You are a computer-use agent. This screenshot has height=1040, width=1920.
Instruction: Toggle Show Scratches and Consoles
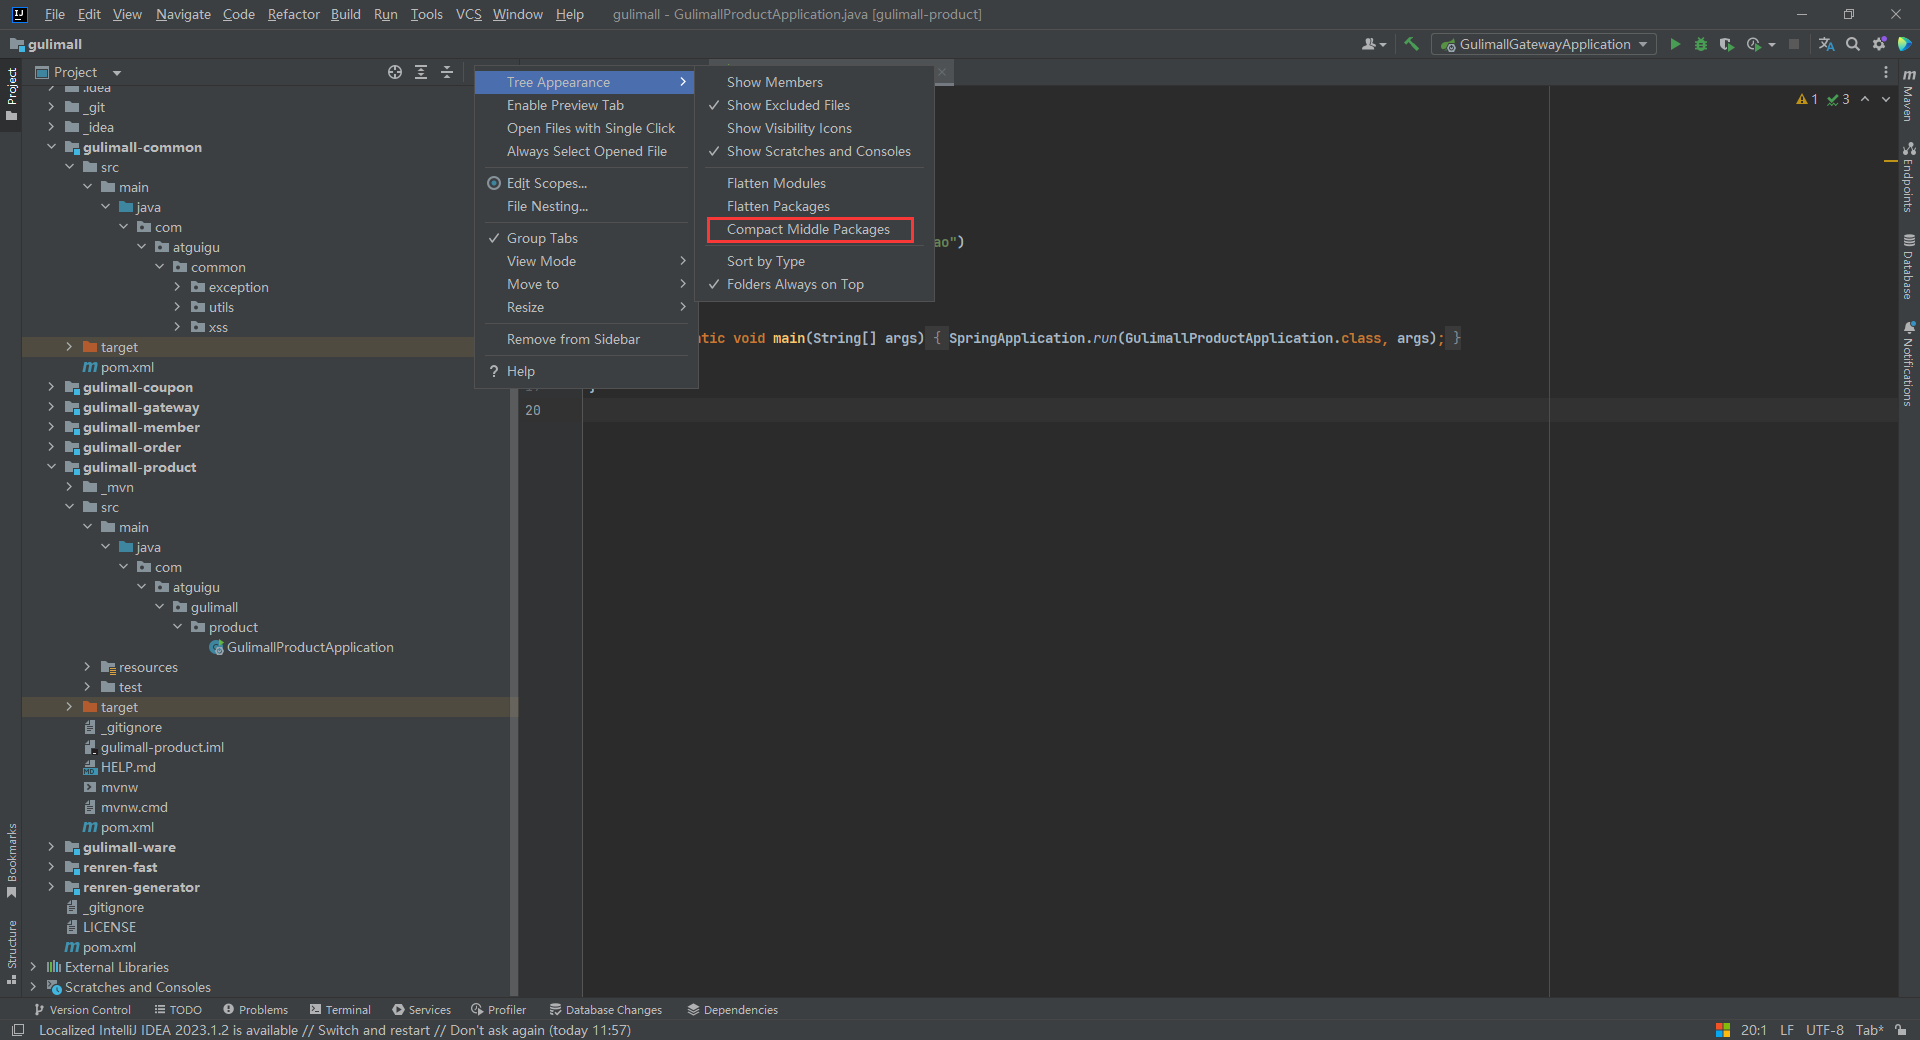818,151
